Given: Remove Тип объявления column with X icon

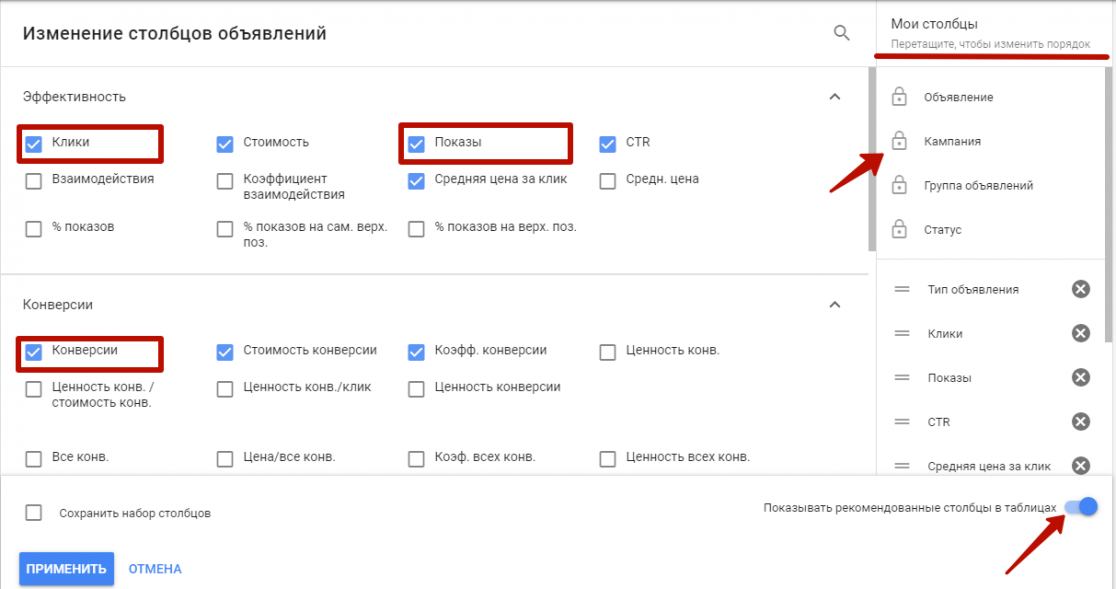Looking at the screenshot, I should 1080,289.
